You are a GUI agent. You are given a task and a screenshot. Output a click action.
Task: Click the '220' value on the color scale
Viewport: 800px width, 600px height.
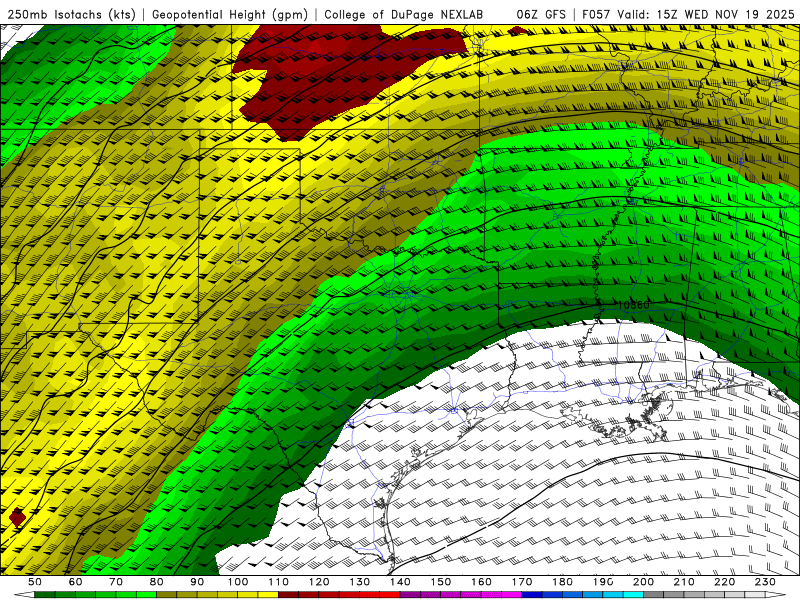coord(724,582)
